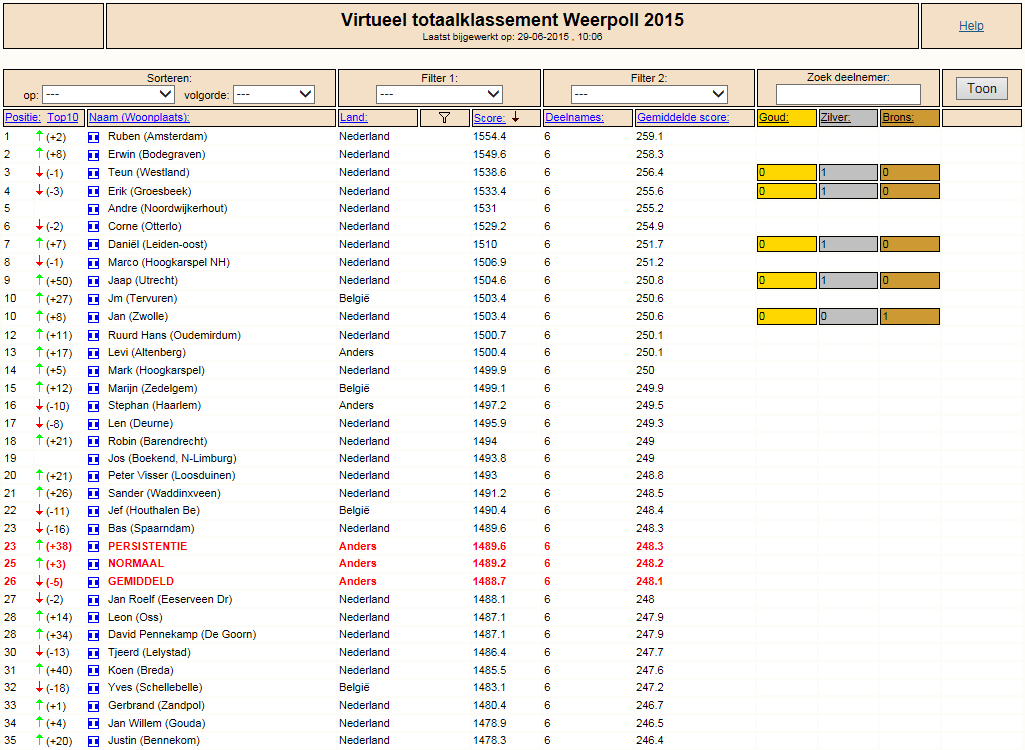Viewport: 1025px width, 750px height.
Task: Sort by Naam (Woonplaats) header link
Action: (x=139, y=118)
